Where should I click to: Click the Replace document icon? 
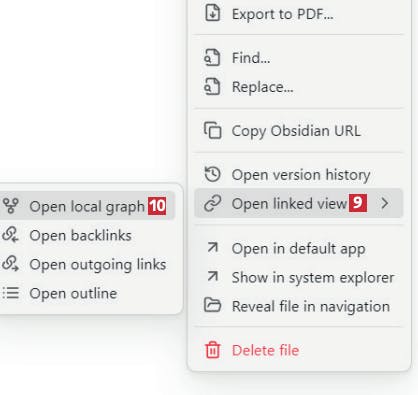212,87
